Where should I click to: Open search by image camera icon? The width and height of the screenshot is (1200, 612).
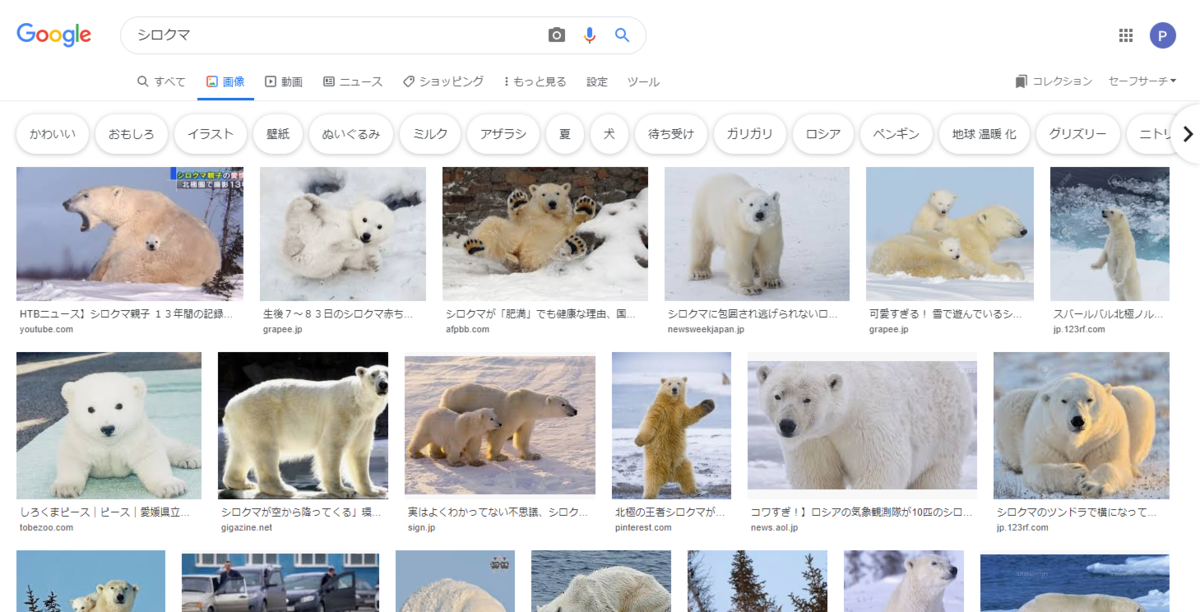point(557,35)
